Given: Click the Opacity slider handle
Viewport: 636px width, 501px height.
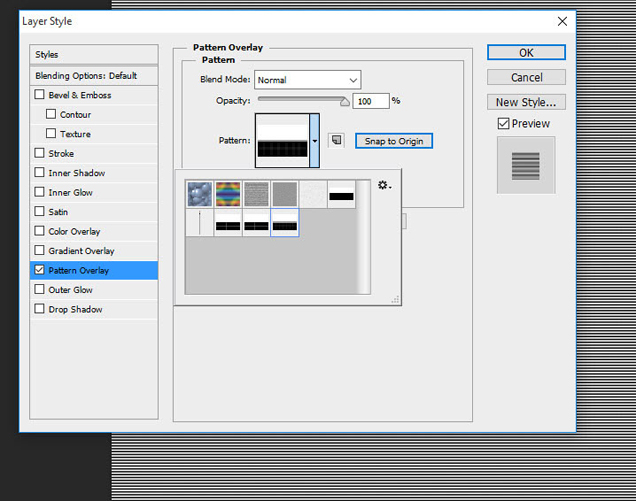Looking at the screenshot, I should [x=346, y=101].
